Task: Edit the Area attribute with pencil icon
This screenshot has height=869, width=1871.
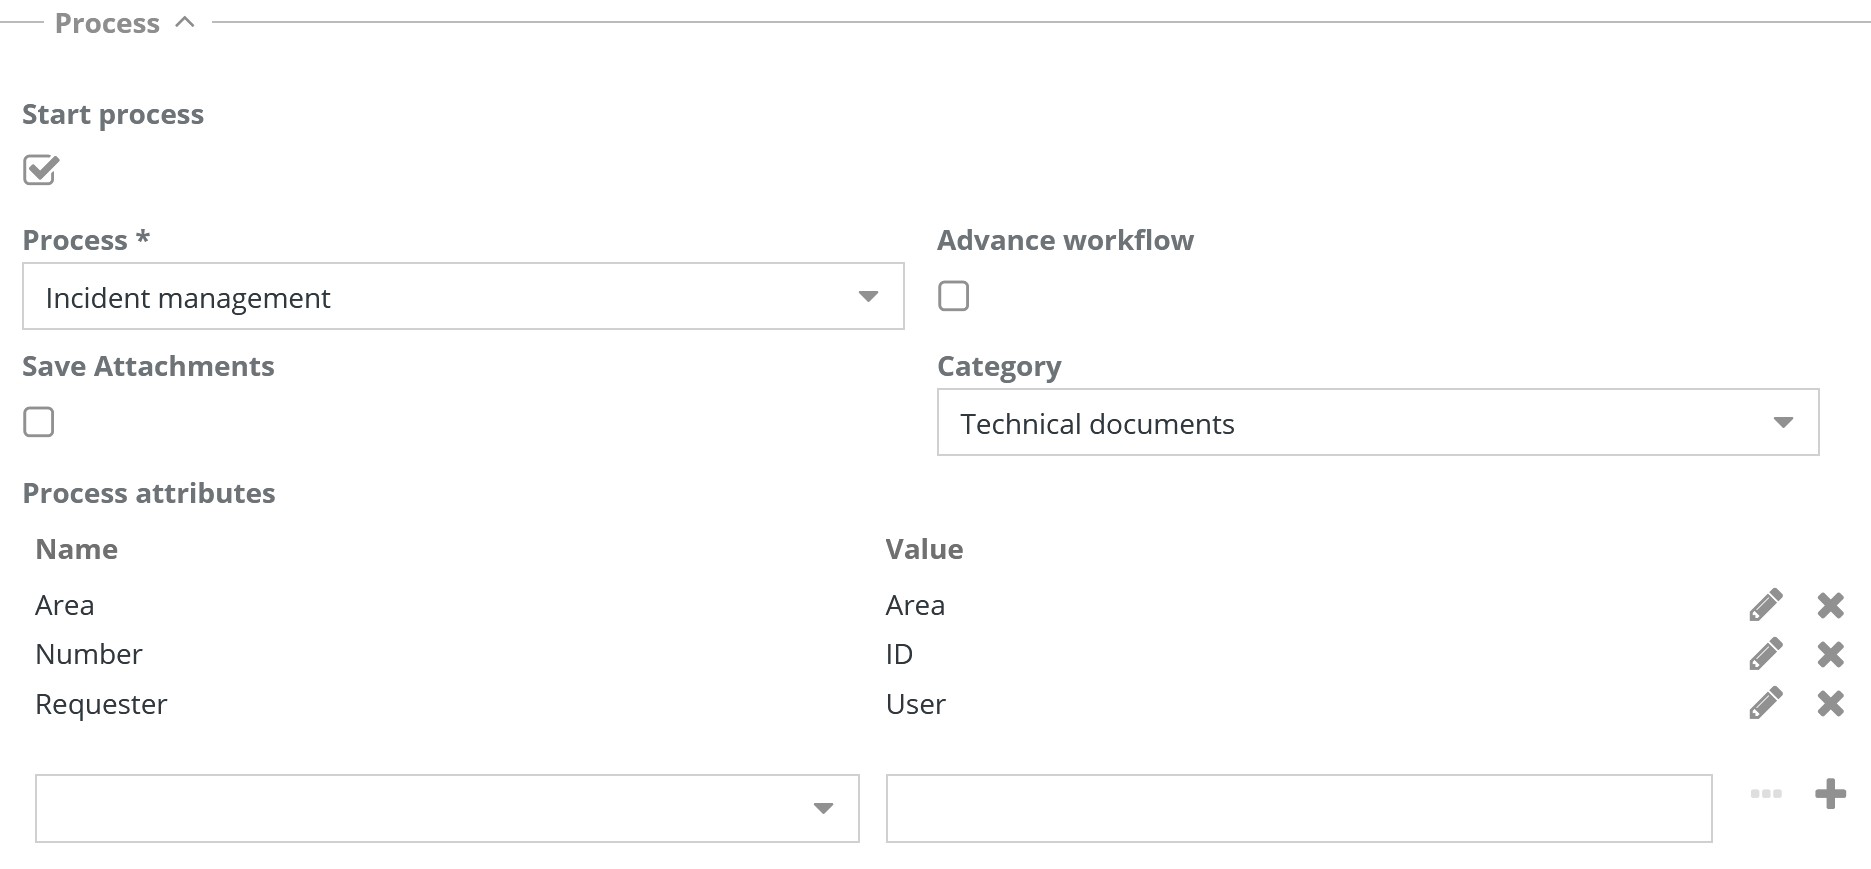Action: (1765, 605)
